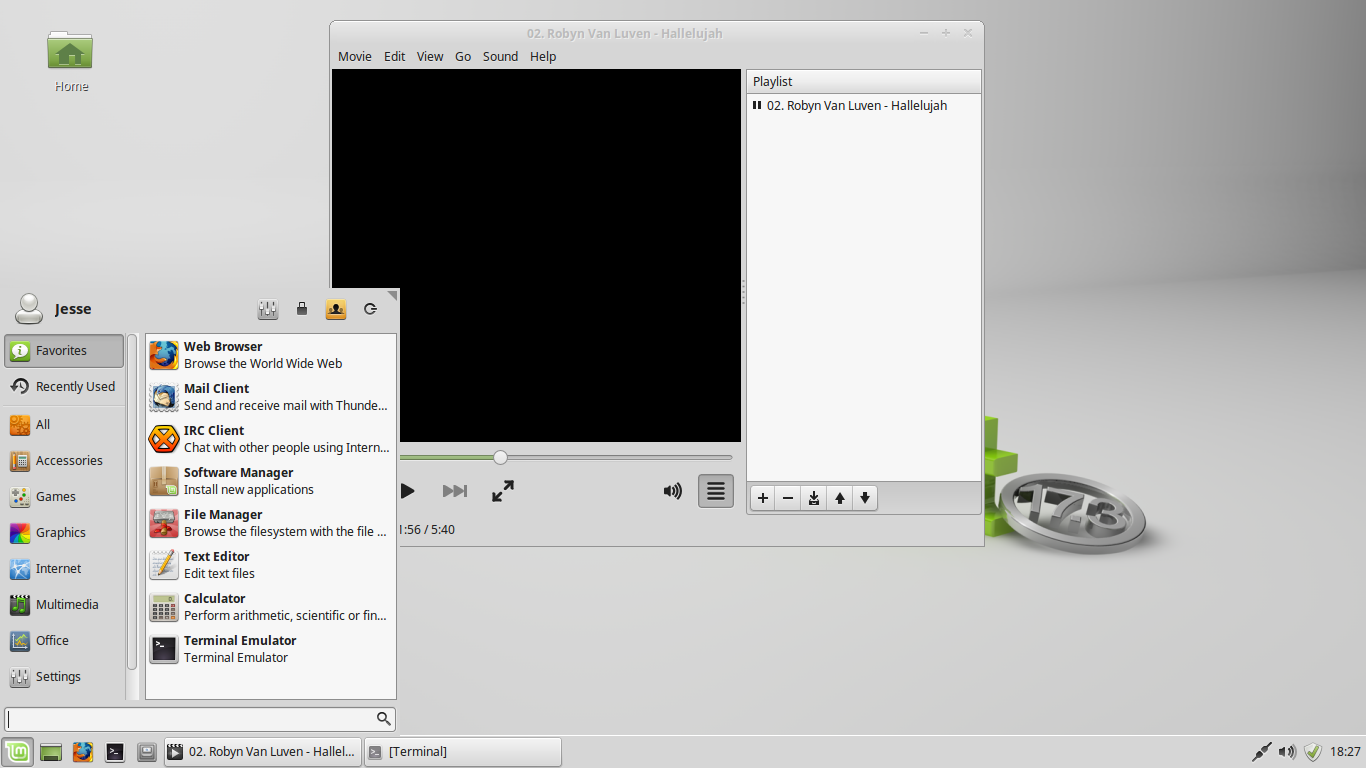Open system settings icon beside Jesse
The image size is (1366, 768).
click(268, 309)
